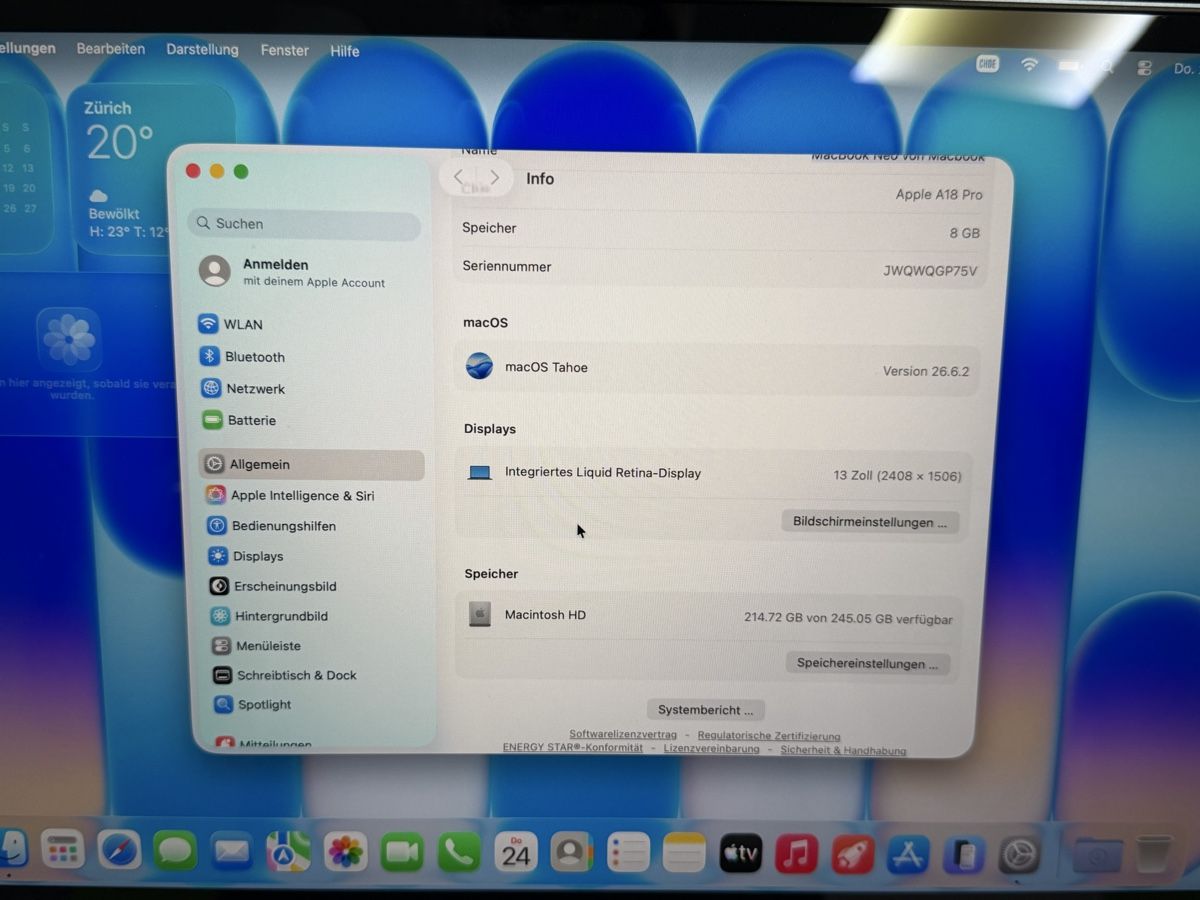
Task: Open Hintergrundbild settings
Action: [x=269, y=616]
